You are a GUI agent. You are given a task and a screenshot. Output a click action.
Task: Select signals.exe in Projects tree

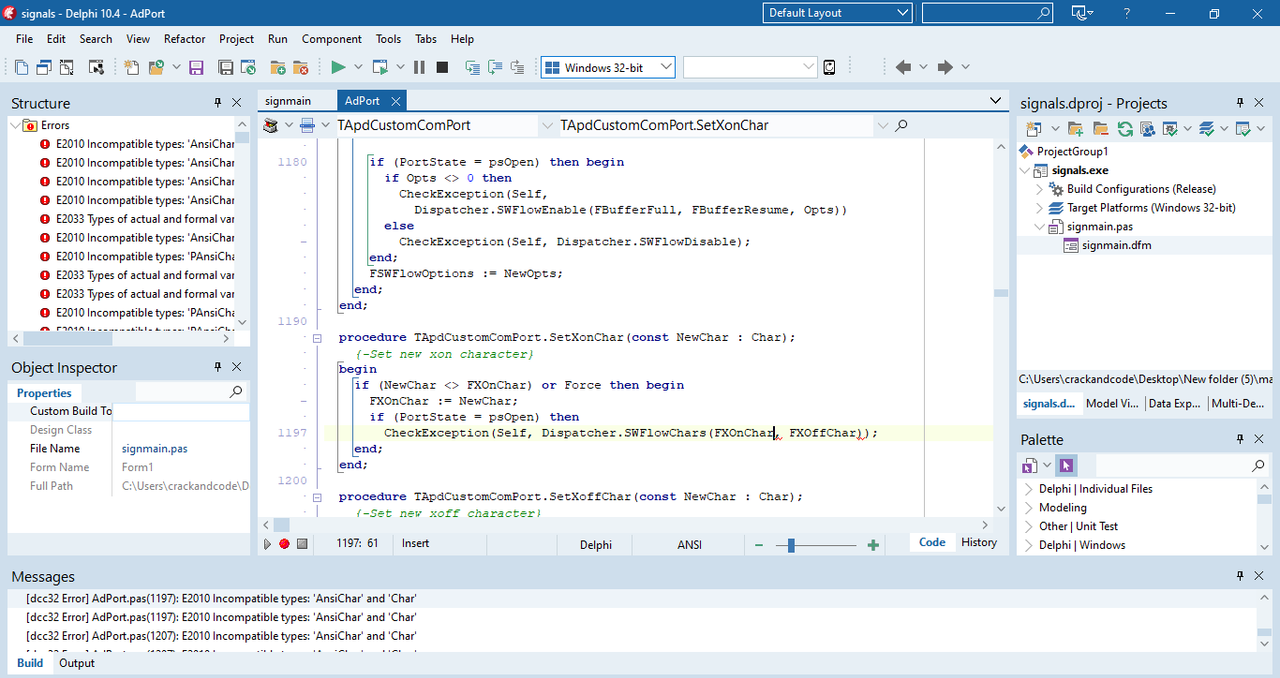coord(1080,170)
